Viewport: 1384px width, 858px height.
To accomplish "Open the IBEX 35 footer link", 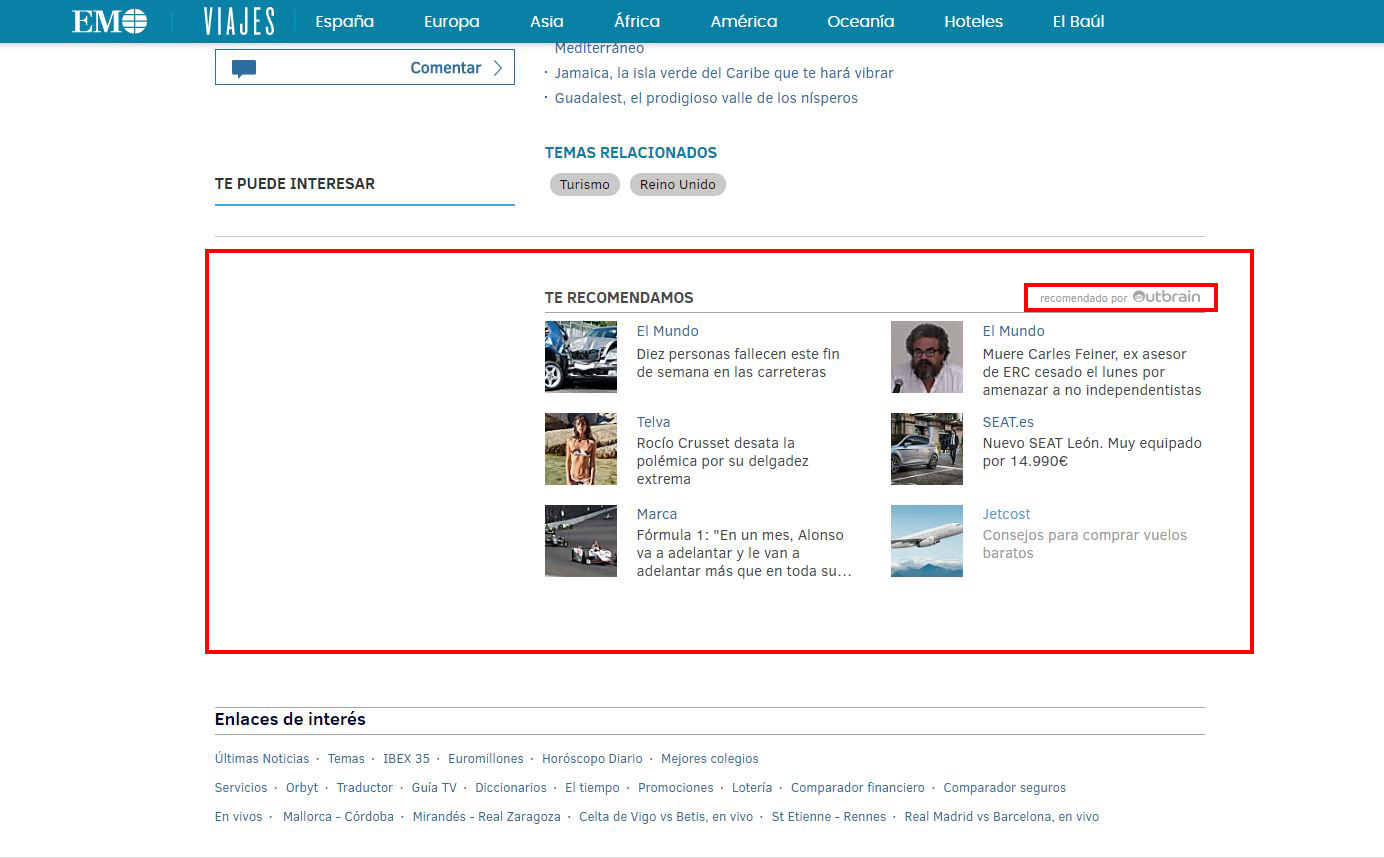I will click(406, 759).
